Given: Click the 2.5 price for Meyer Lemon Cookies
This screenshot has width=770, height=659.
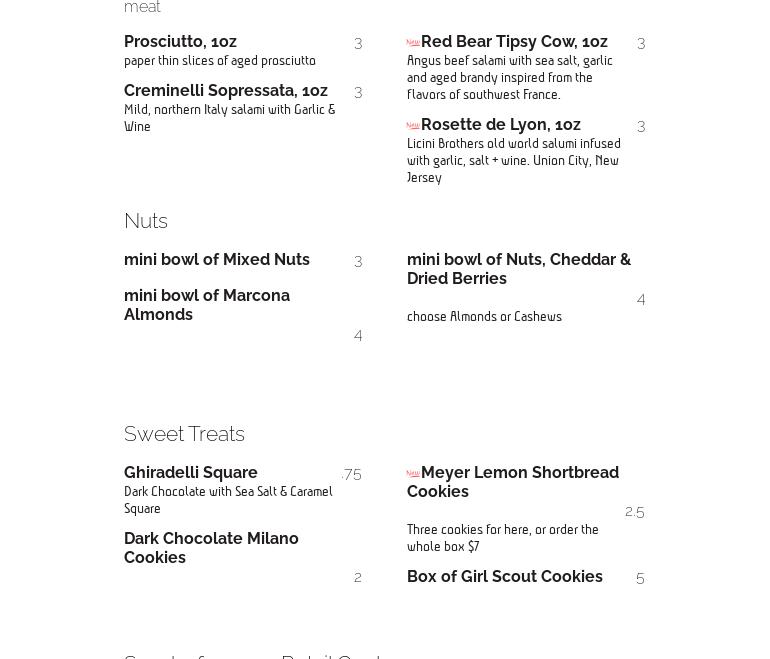Looking at the screenshot, I should (x=634, y=512).
